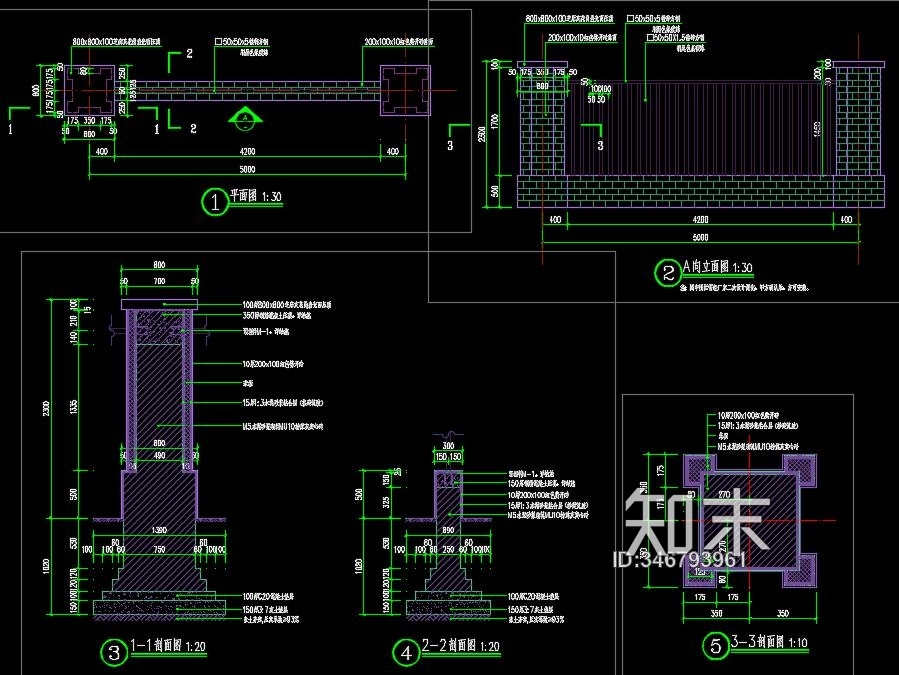Click the 知末 watermark logo
This screenshot has height=675, width=899.
click(x=693, y=520)
